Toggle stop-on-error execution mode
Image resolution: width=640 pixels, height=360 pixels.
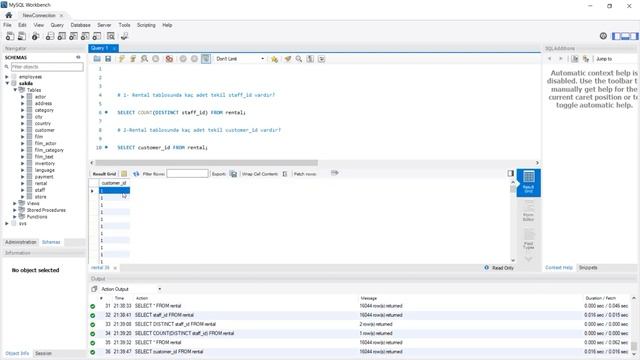[x=169, y=59]
